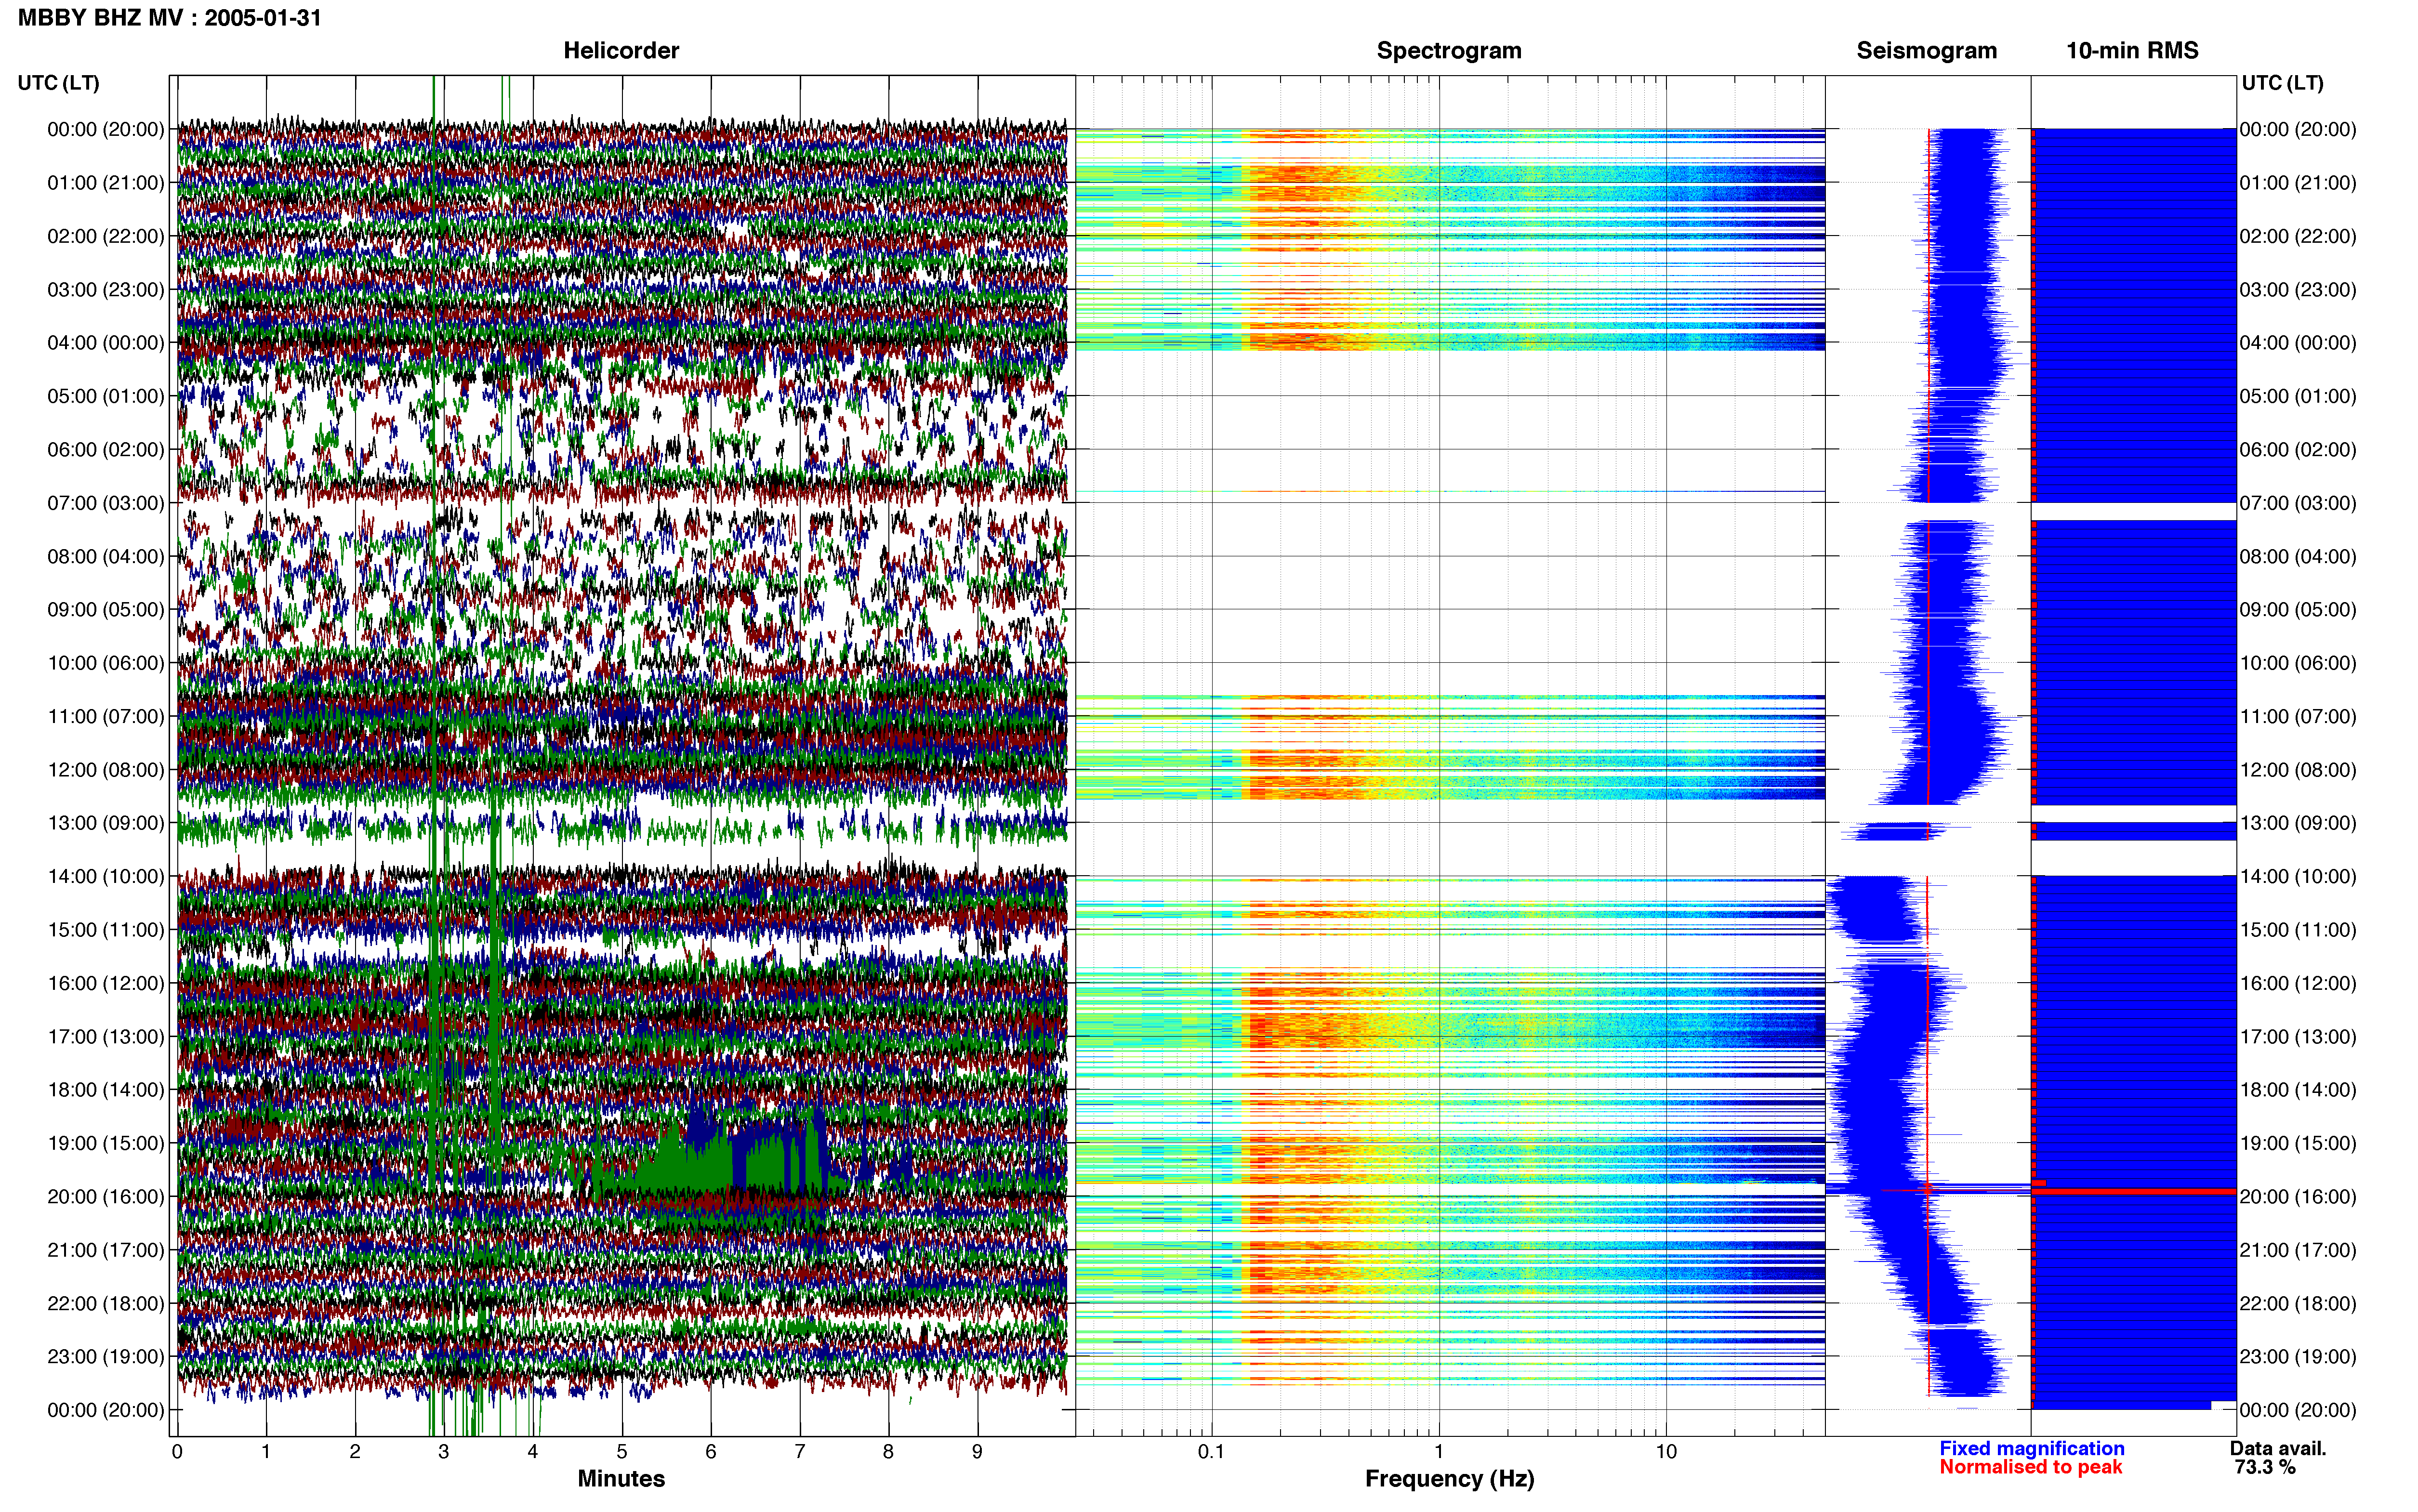Image resolution: width=2418 pixels, height=1512 pixels.
Task: Click the 7 tick on the Minutes axis
Action: pos(800,1451)
